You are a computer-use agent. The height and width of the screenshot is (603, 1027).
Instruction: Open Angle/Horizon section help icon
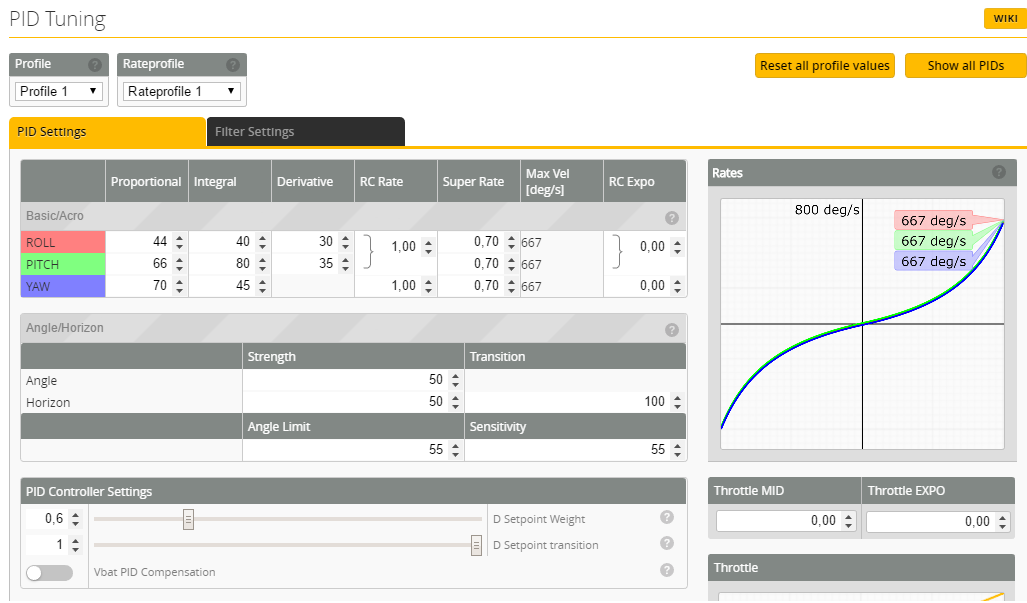(x=671, y=330)
